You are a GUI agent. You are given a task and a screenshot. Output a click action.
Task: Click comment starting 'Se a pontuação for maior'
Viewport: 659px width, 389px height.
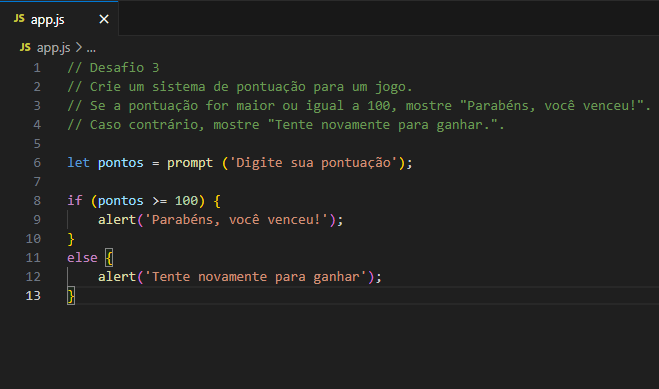click(359, 106)
